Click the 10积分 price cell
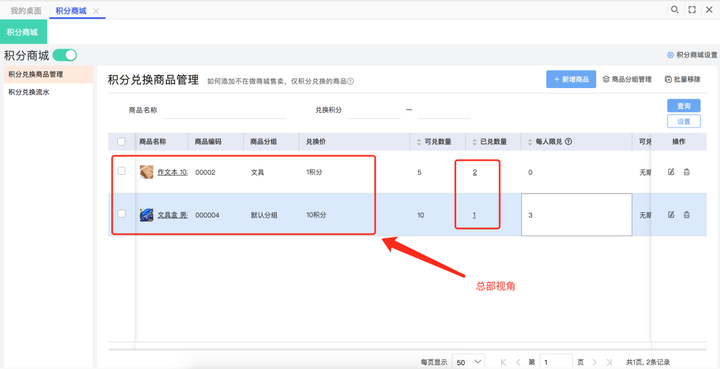Image resolution: width=720 pixels, height=369 pixels. (316, 215)
